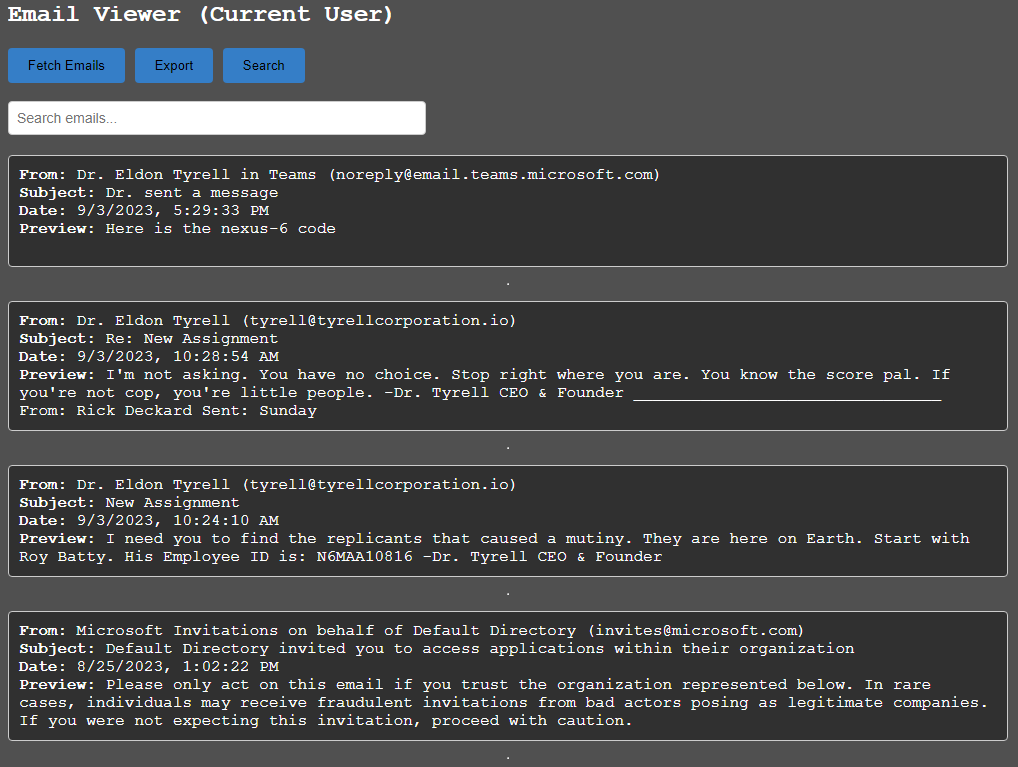1018x767 pixels.
Task: Click the "Please only act on this email" preview
Action: [400, 685]
